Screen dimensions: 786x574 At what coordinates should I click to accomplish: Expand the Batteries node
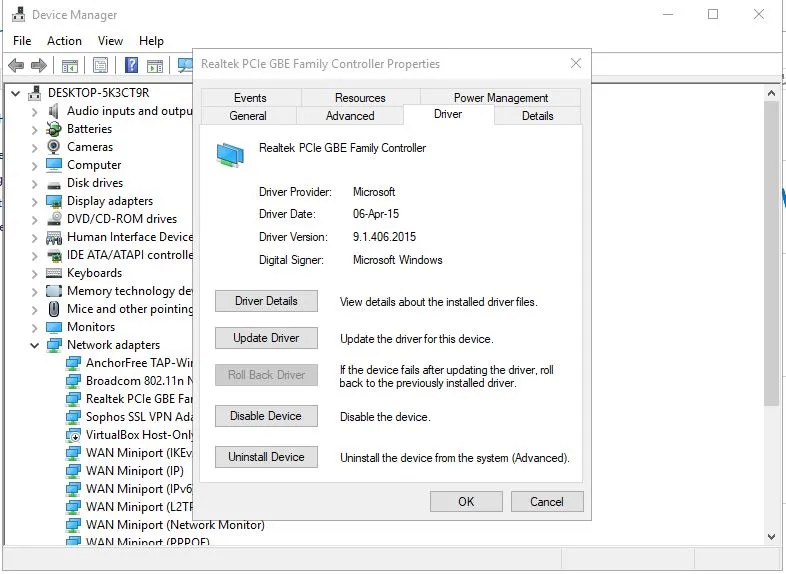35,130
